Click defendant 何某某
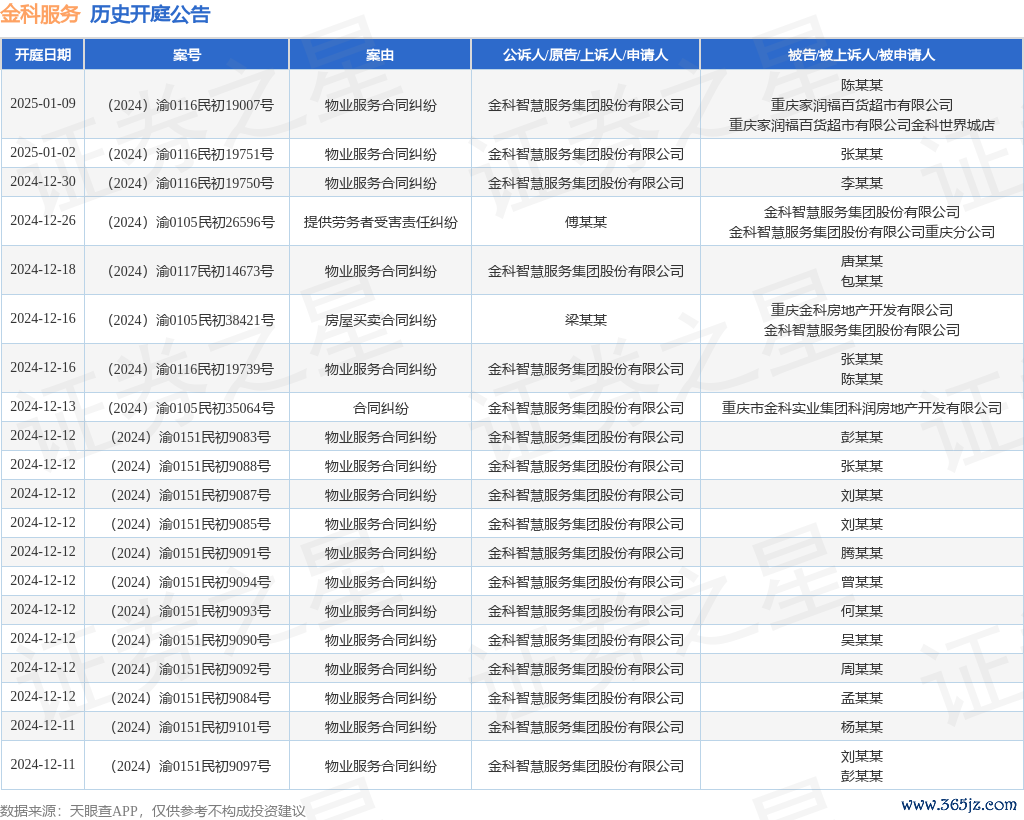Image resolution: width=1024 pixels, height=820 pixels. (x=861, y=612)
